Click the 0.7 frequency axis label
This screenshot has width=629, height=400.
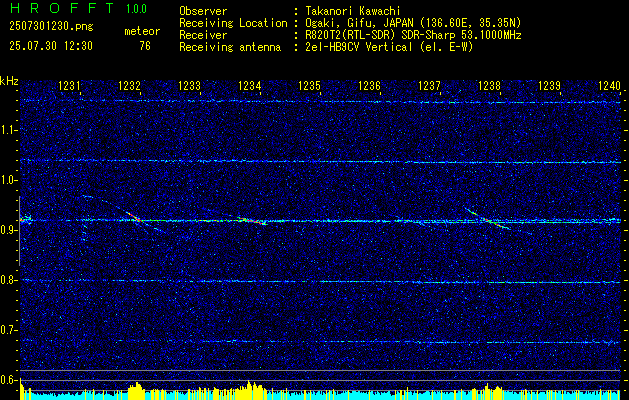[8, 330]
